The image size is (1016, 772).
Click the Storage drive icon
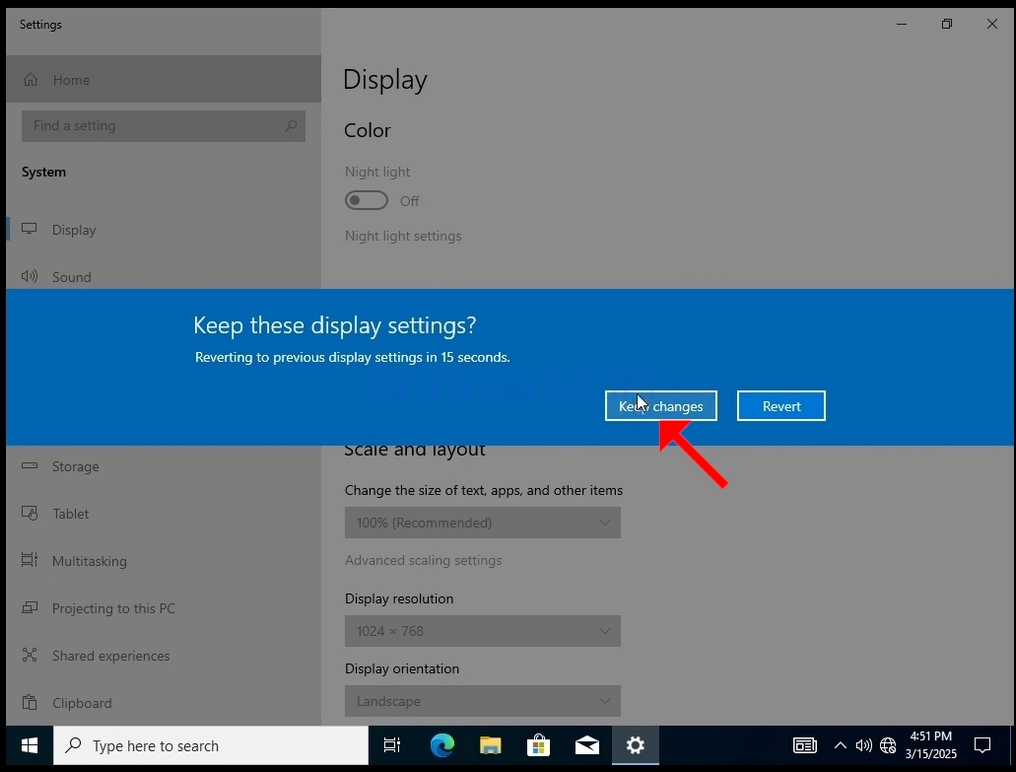coord(29,465)
